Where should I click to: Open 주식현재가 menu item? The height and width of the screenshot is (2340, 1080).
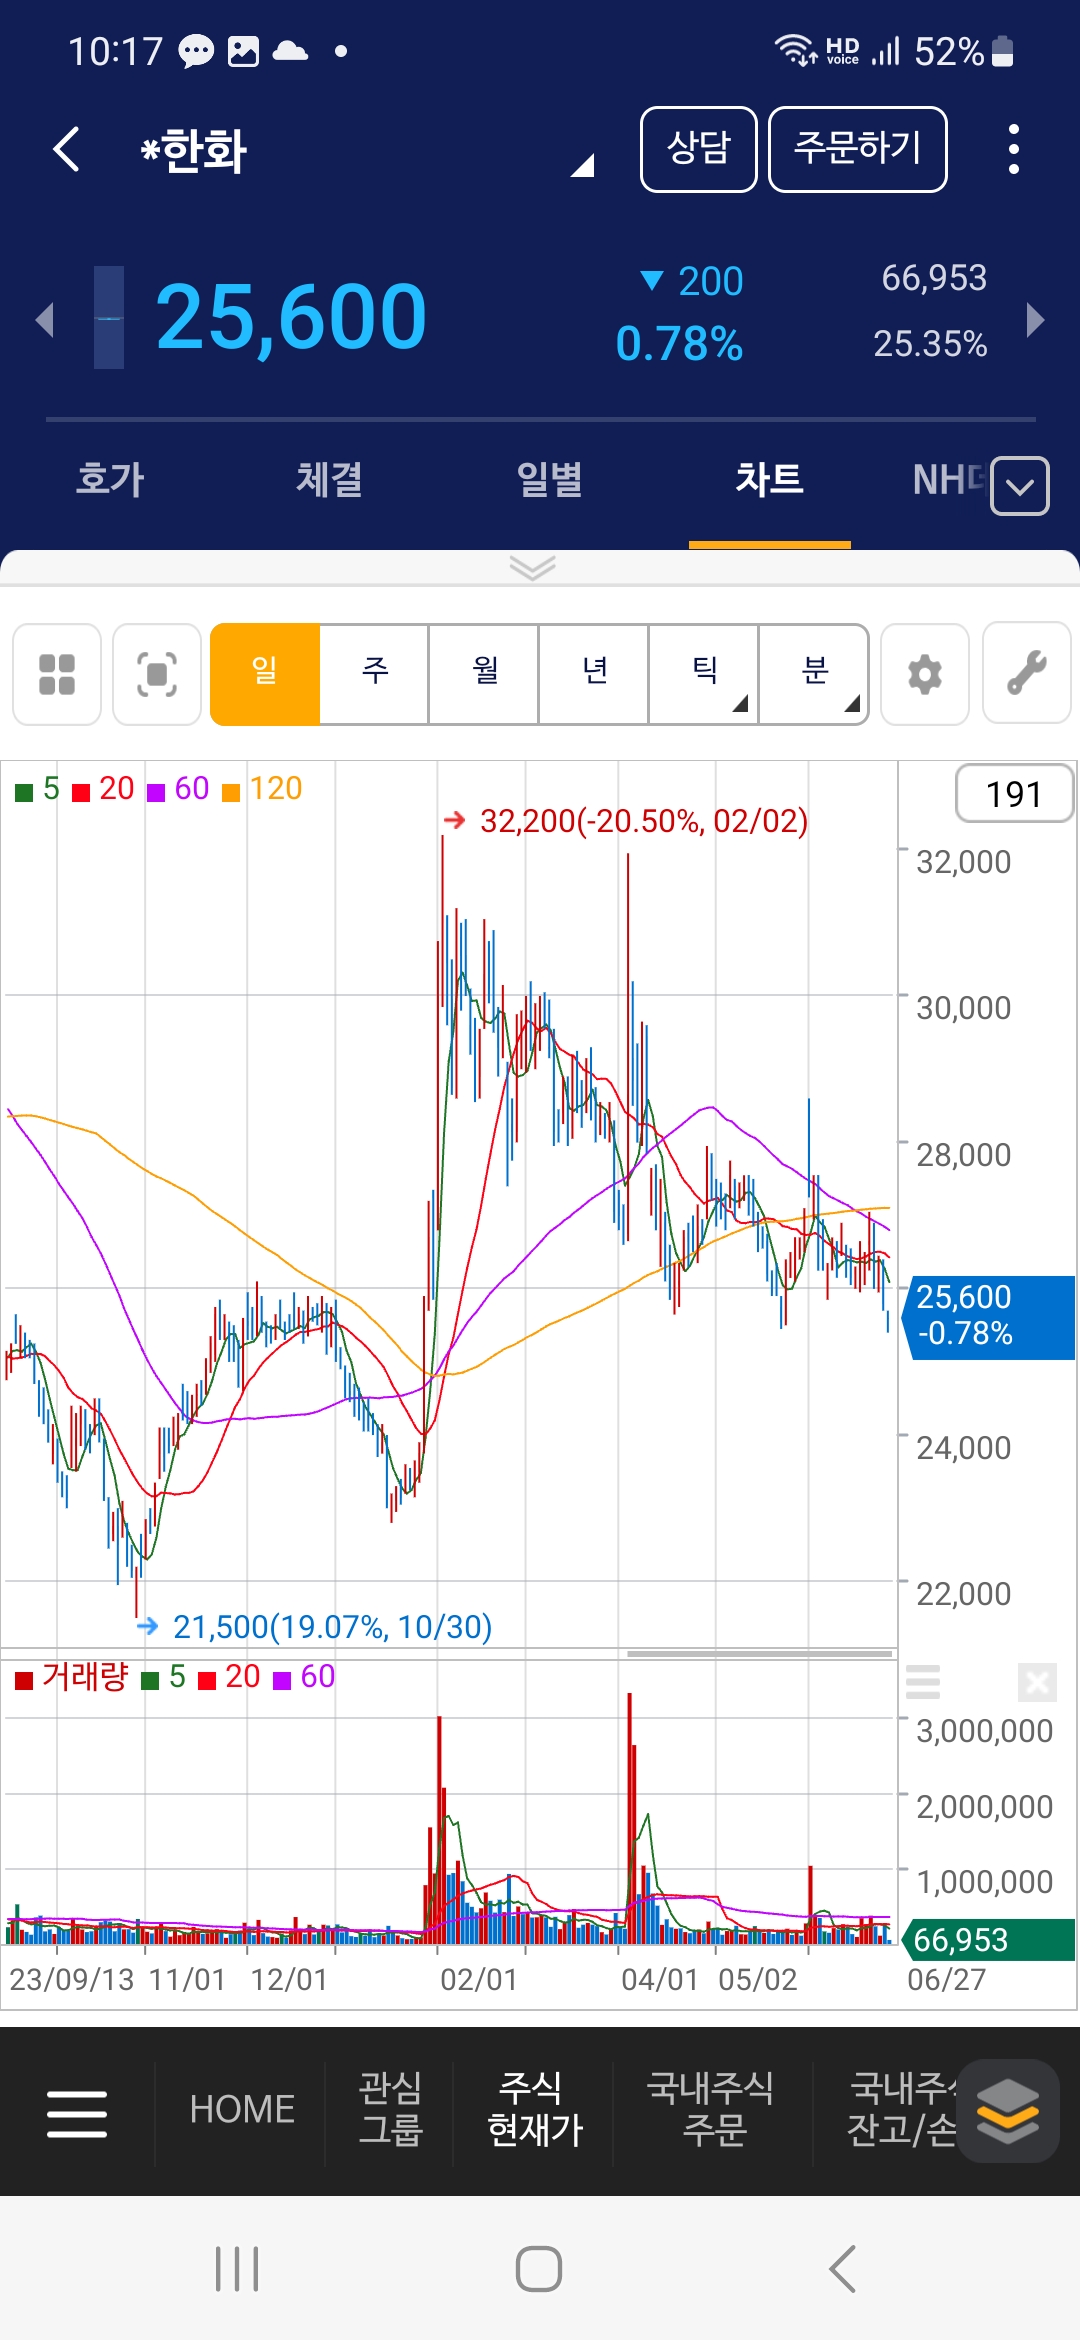(534, 2110)
